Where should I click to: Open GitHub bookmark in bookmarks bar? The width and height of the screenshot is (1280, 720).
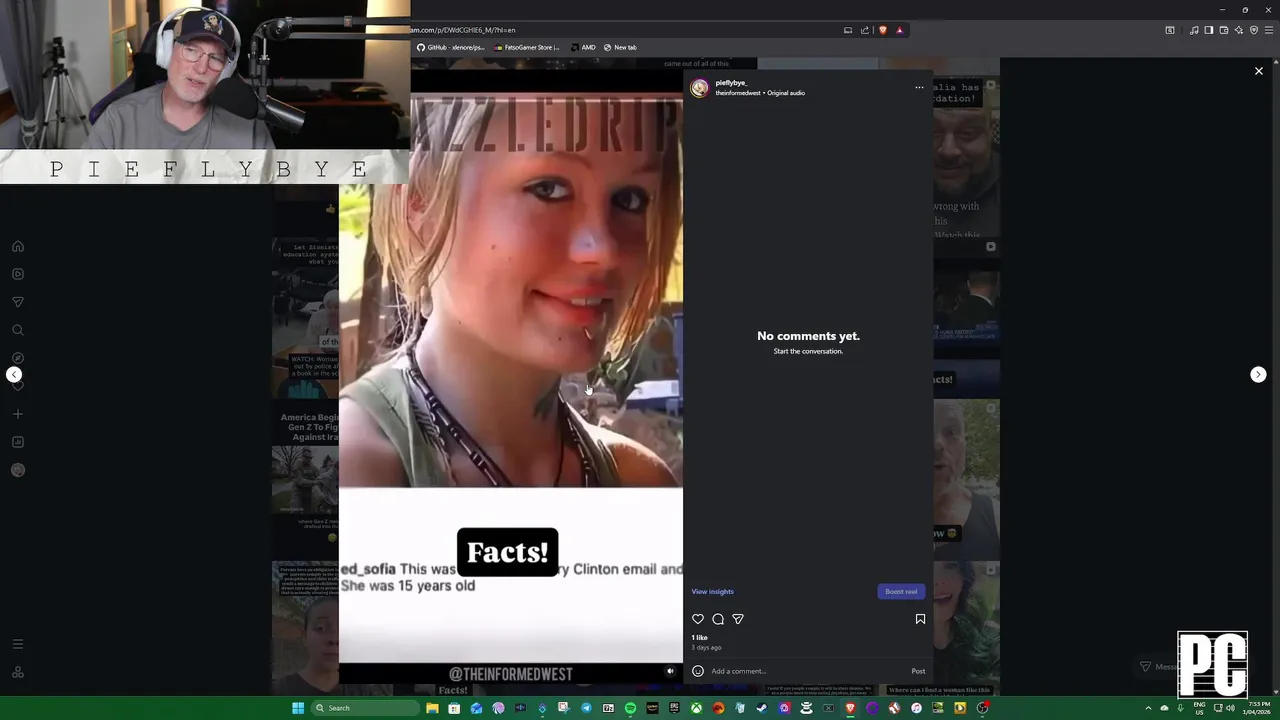click(x=451, y=47)
